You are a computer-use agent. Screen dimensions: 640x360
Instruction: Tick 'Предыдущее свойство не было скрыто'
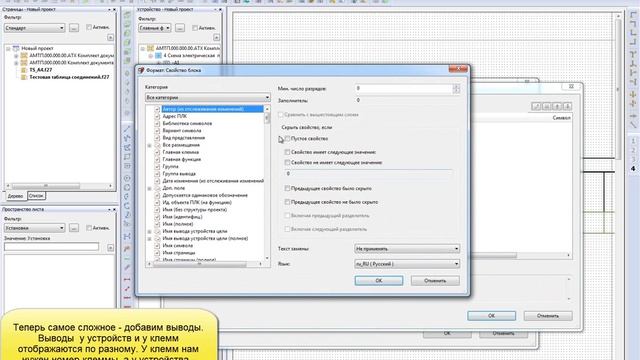coord(287,202)
